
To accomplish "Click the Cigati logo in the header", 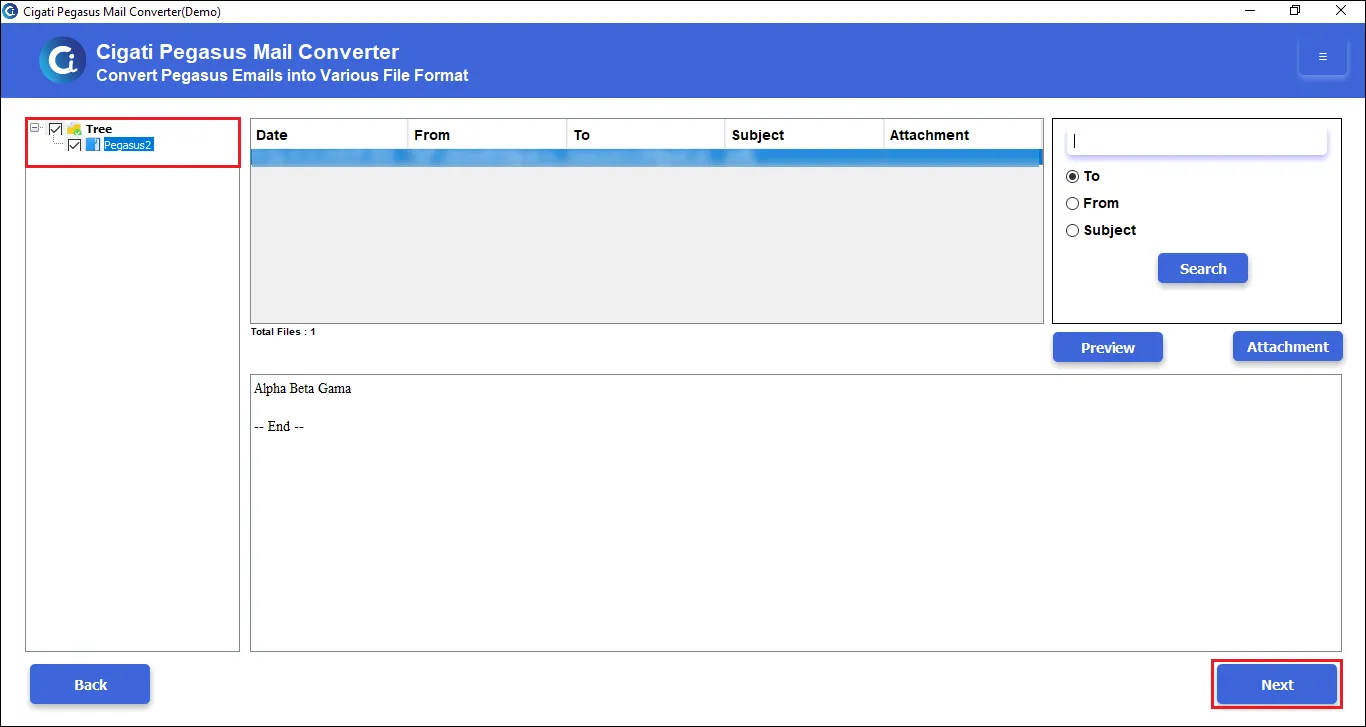I will (x=62, y=60).
